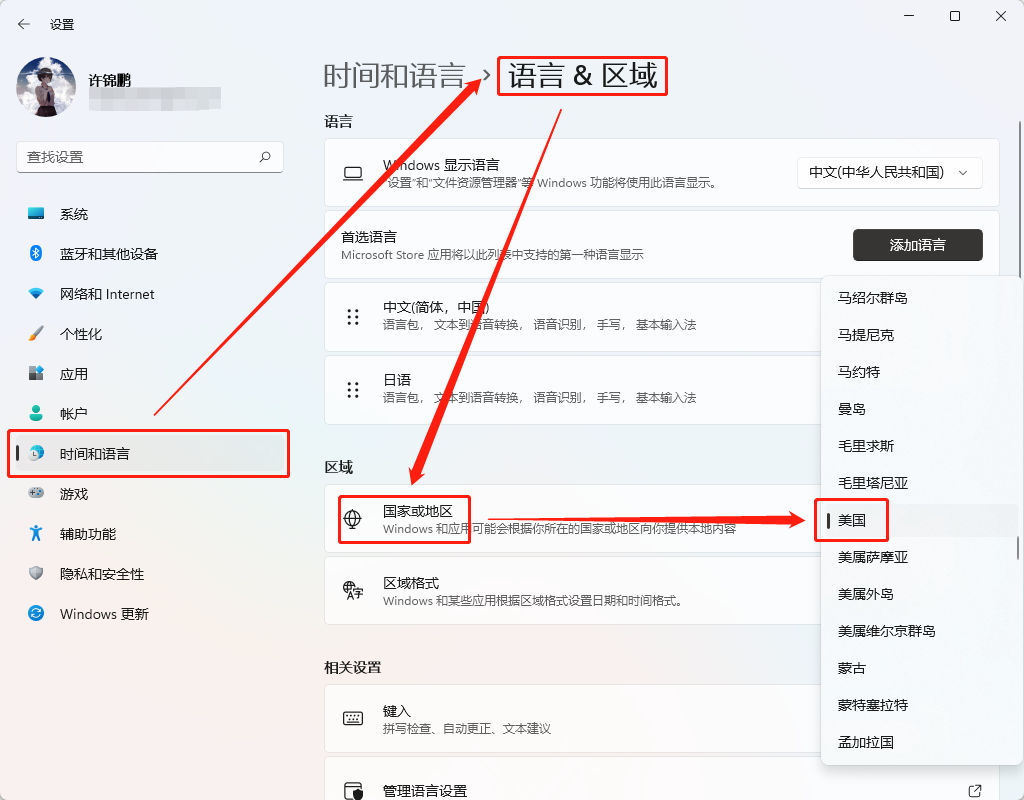The width and height of the screenshot is (1024, 800).
Task: Click the back arrow in Settings header
Action: (24, 24)
